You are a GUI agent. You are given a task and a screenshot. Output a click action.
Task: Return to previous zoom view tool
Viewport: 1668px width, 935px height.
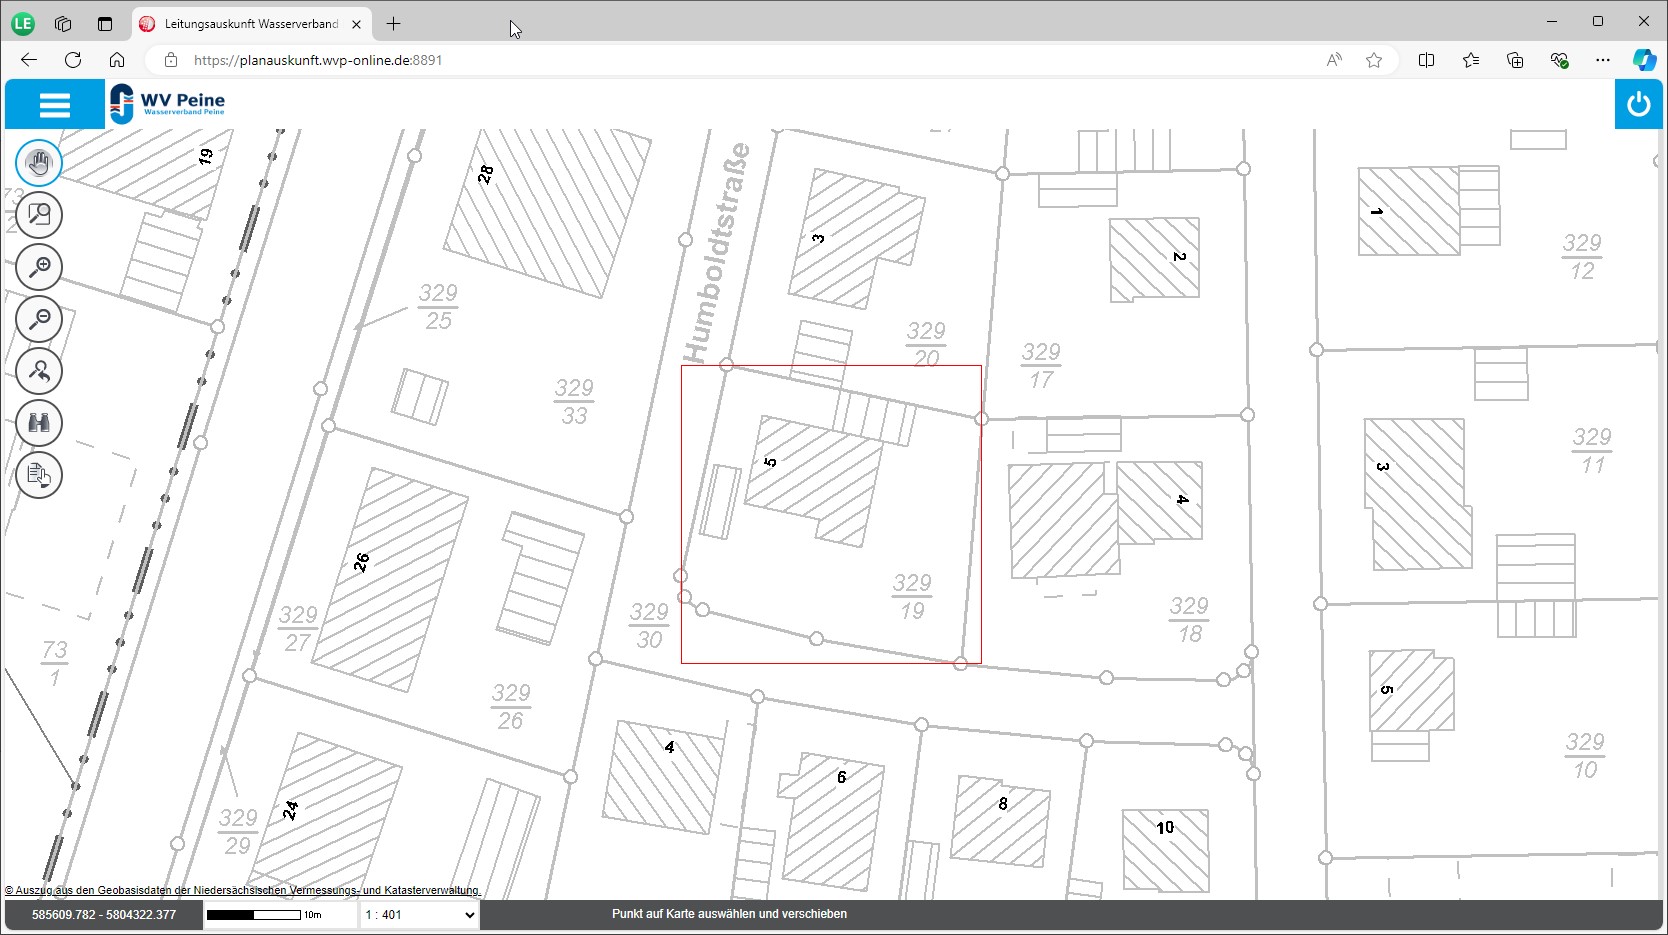click(39, 371)
